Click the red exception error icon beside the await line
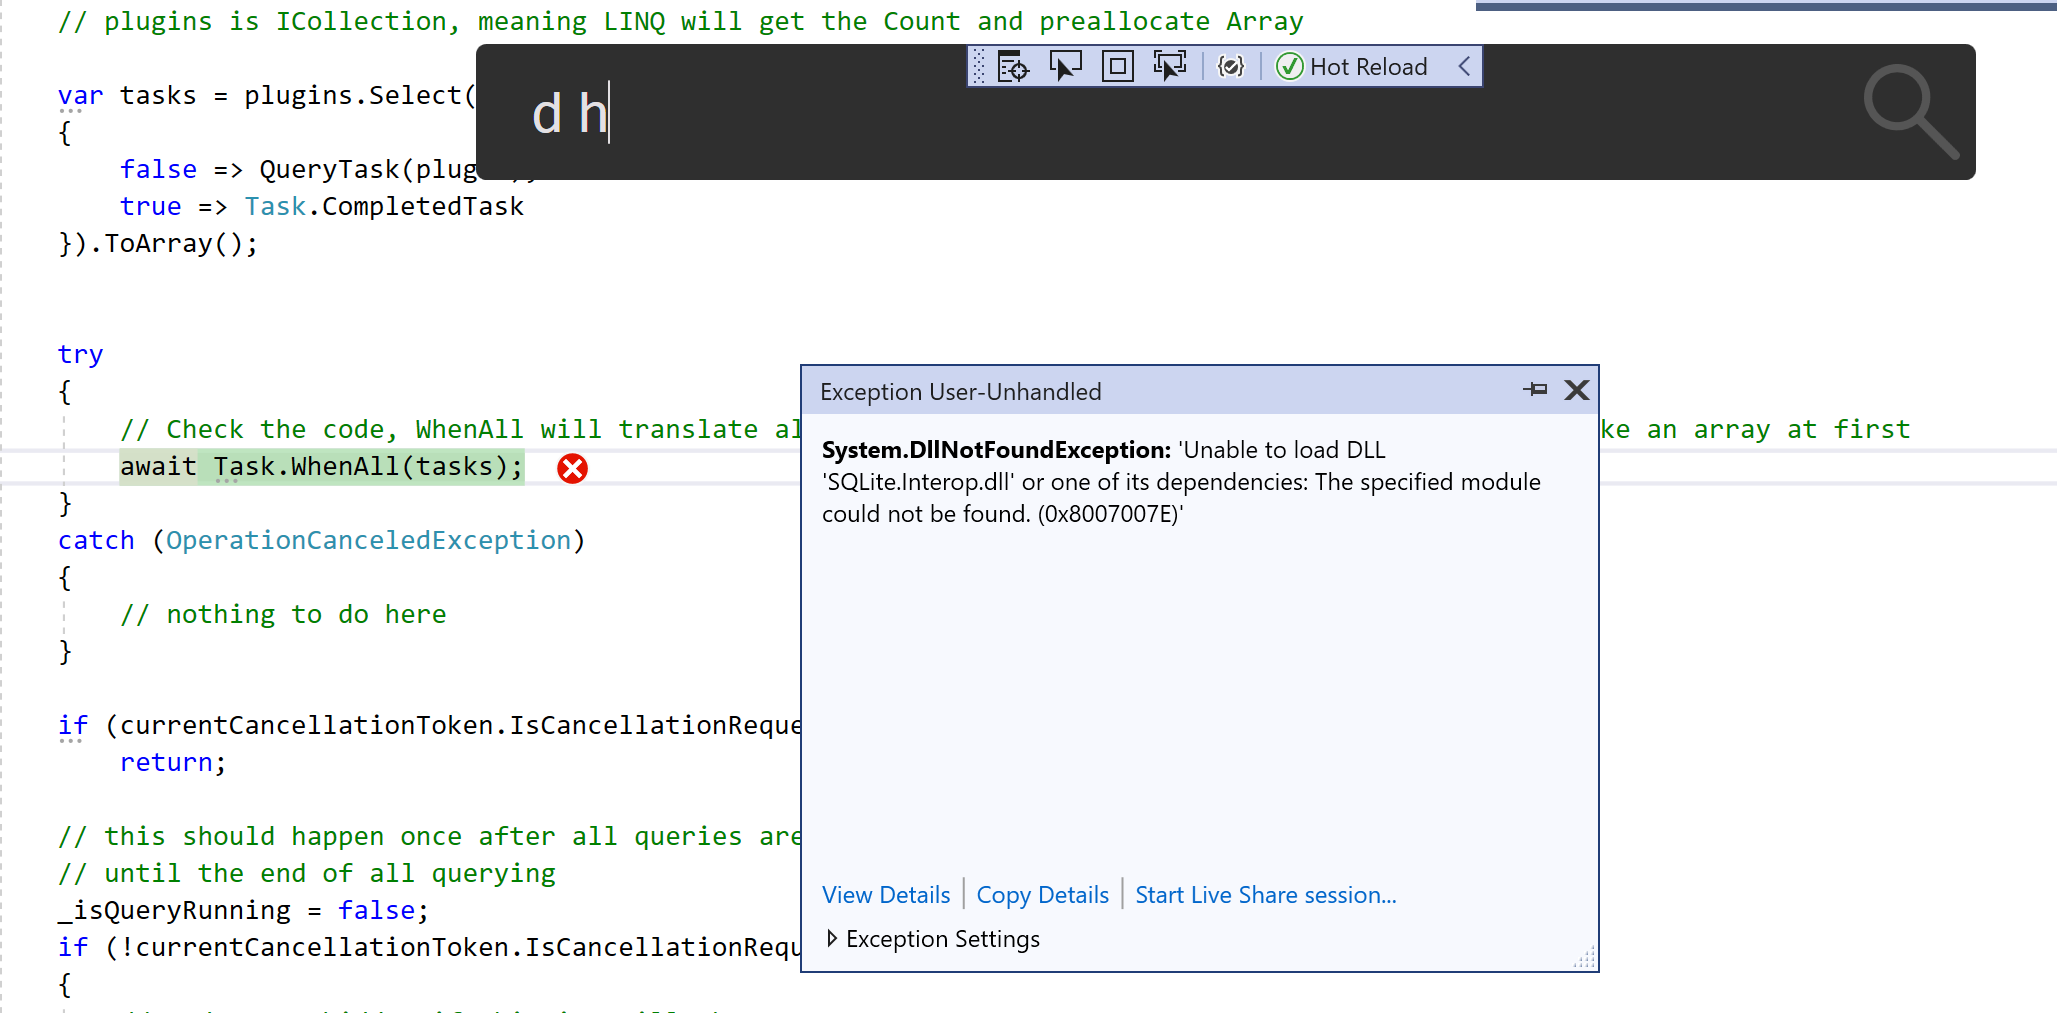The image size is (2057, 1013). [572, 468]
